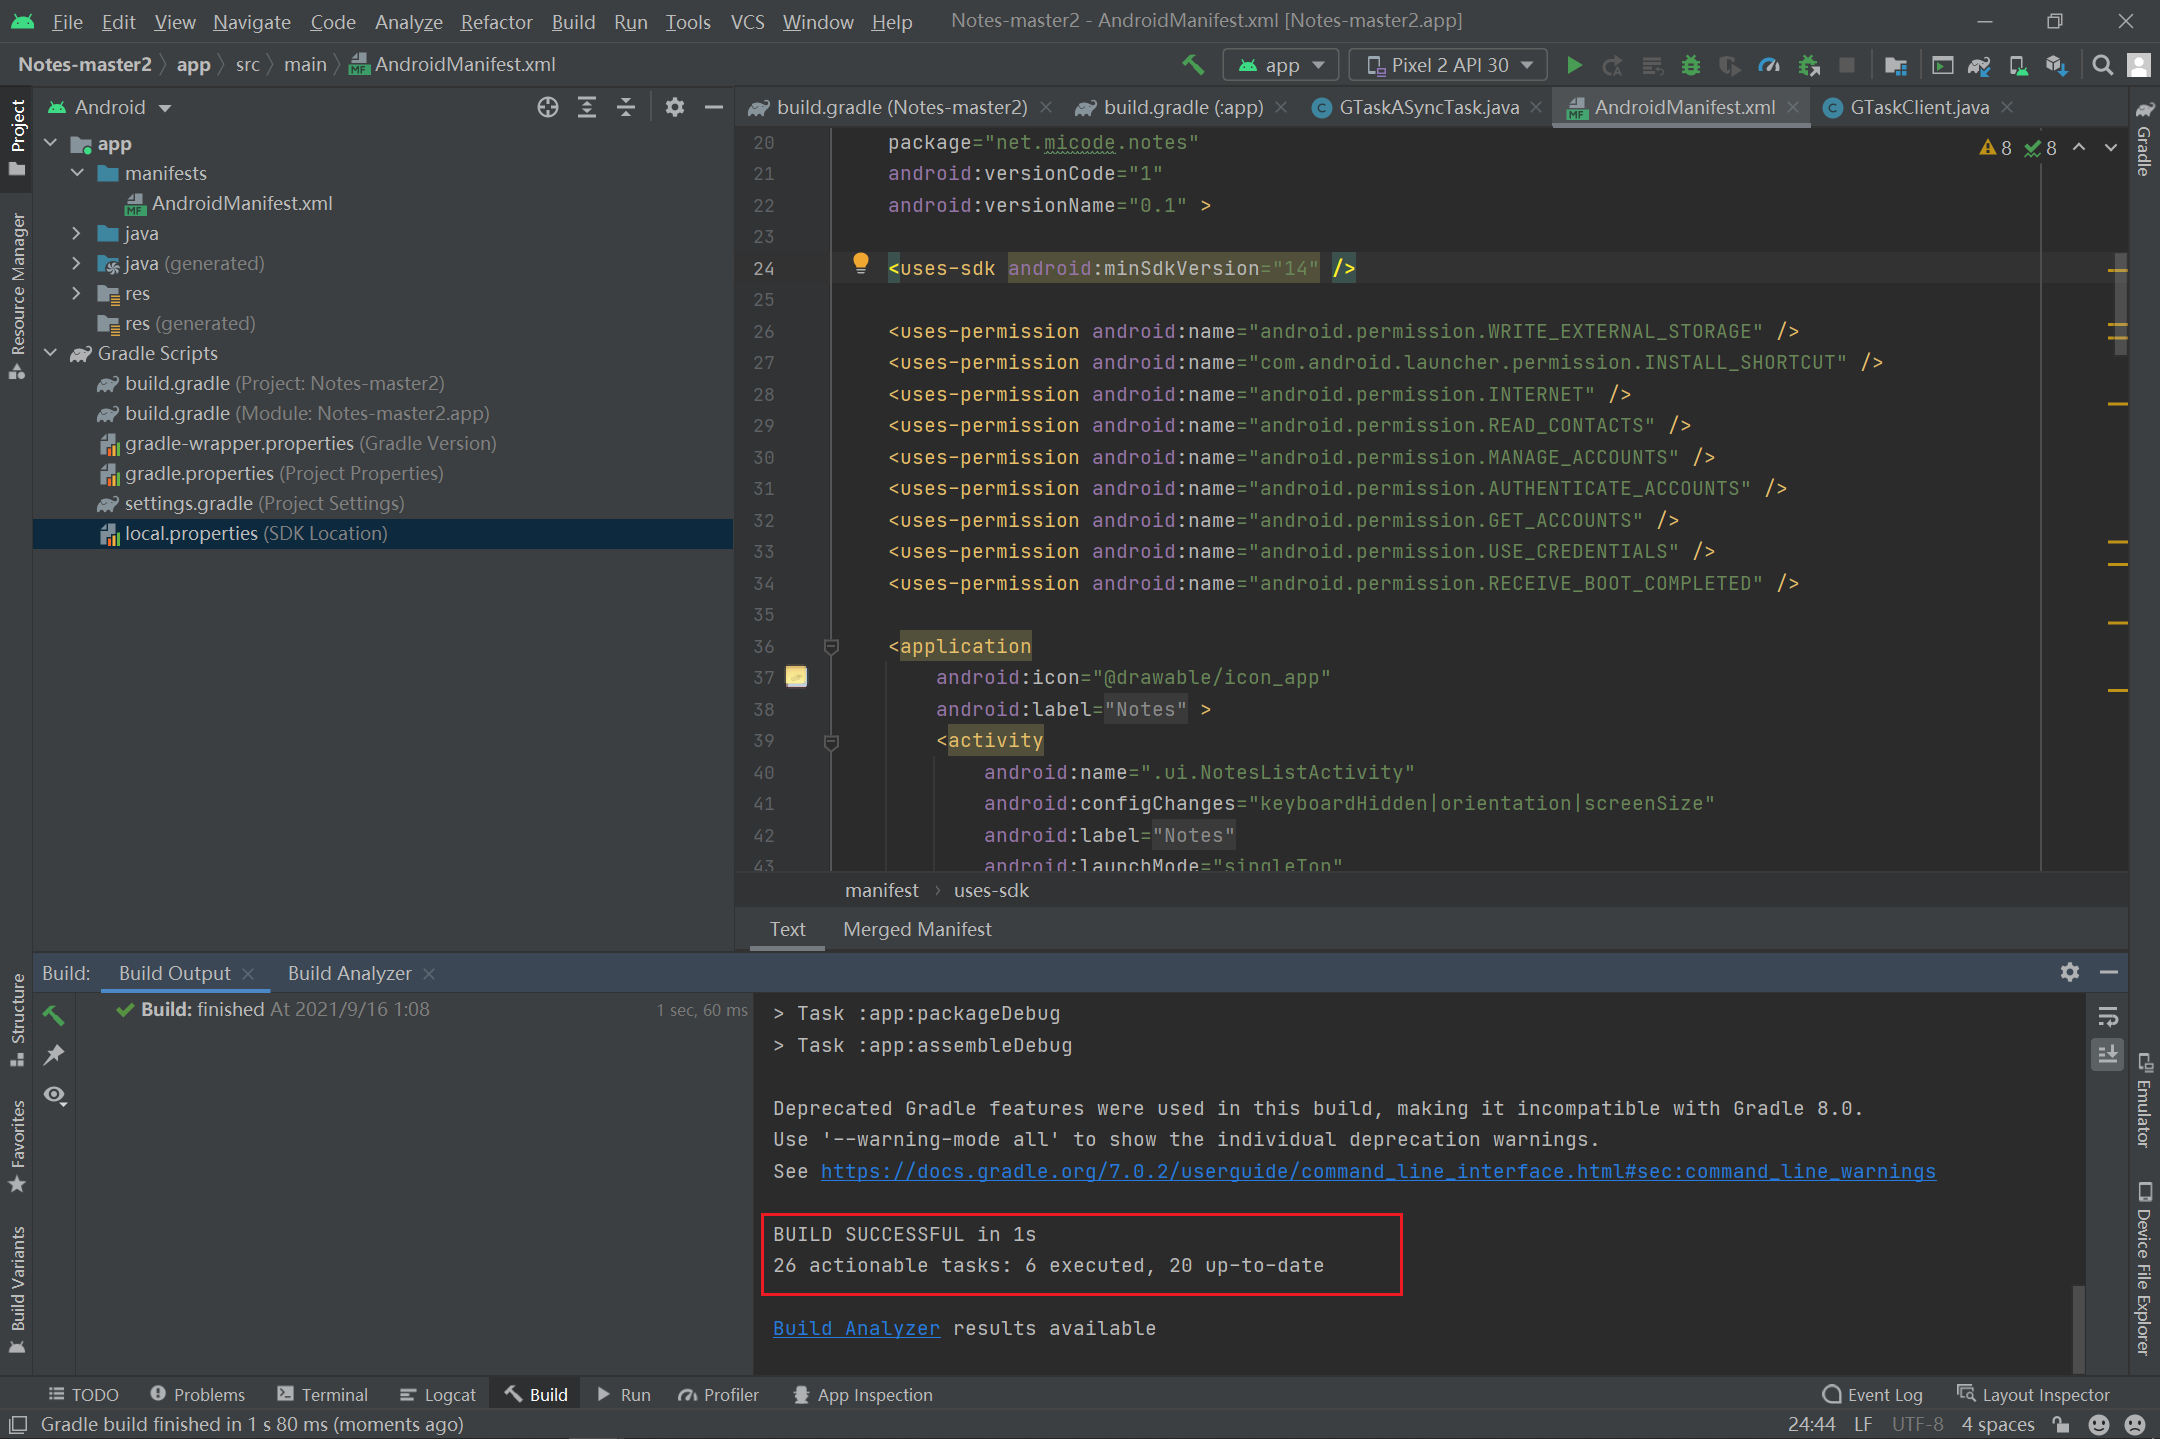The height and width of the screenshot is (1439, 2160).
Task: Toggle the Resource Manager side panel
Action: pos(17,296)
